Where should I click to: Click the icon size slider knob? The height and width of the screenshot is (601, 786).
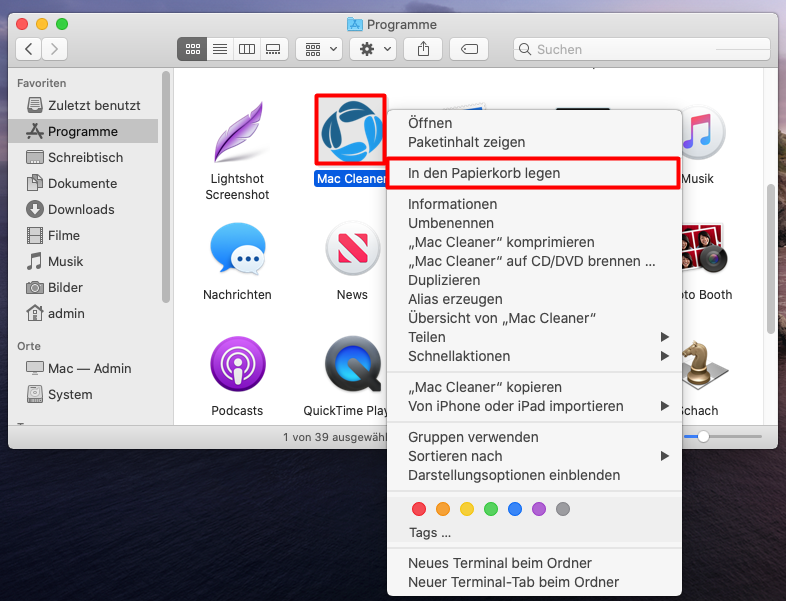[704, 437]
